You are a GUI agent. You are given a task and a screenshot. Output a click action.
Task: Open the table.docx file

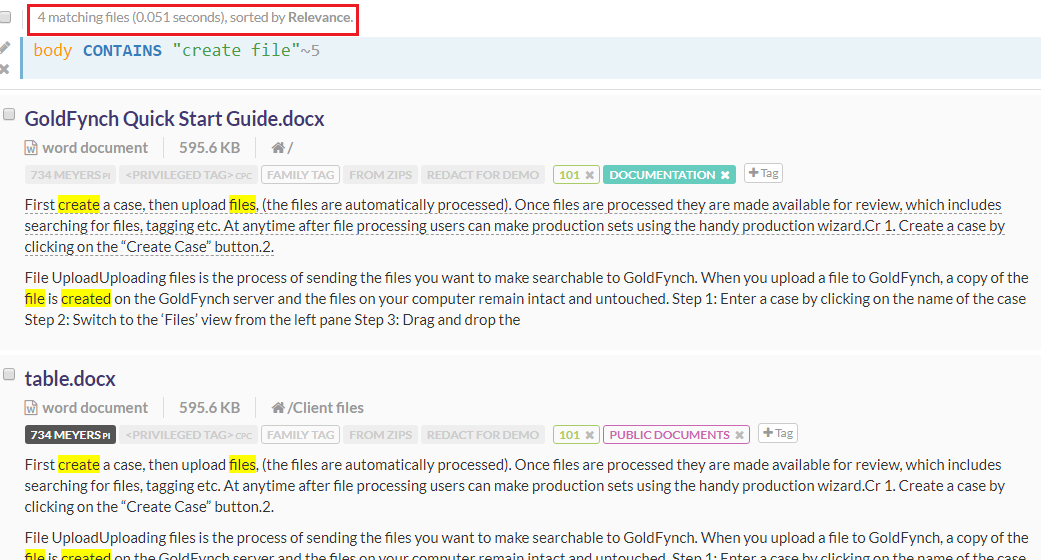pos(70,379)
